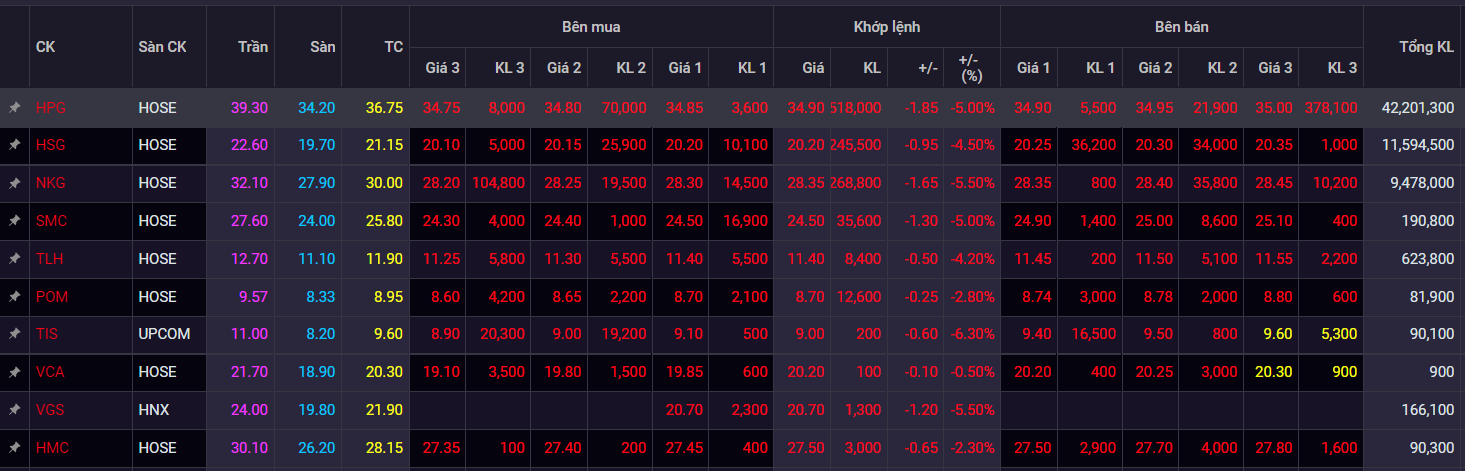Click the TC column header
This screenshot has height=471, width=1465.
[394, 47]
